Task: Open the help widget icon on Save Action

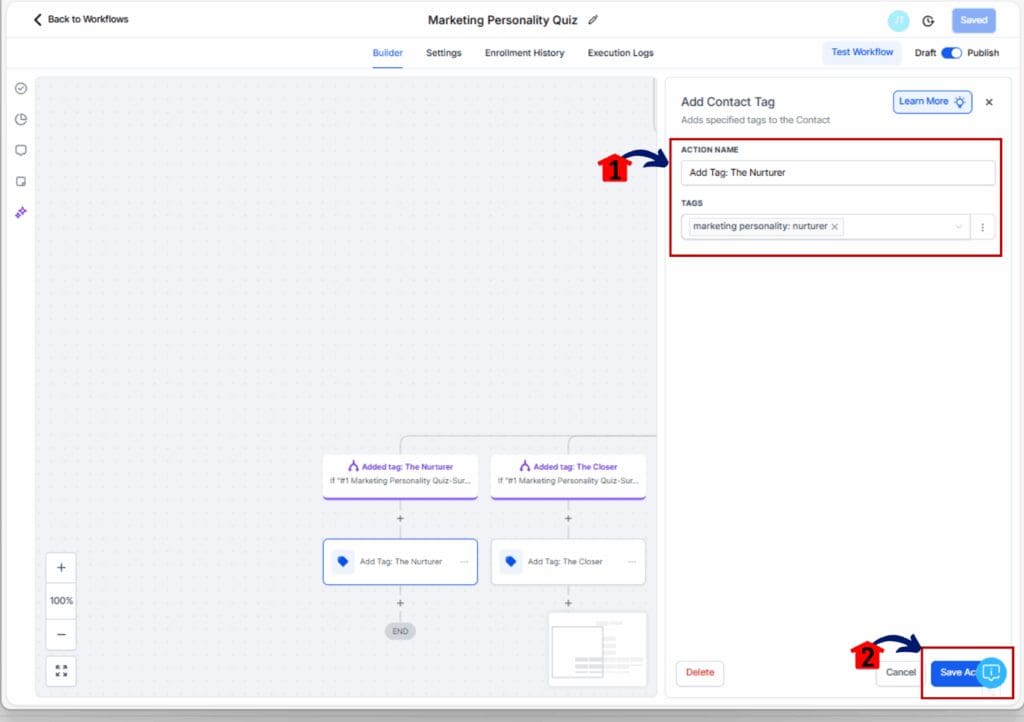Action: click(x=991, y=674)
